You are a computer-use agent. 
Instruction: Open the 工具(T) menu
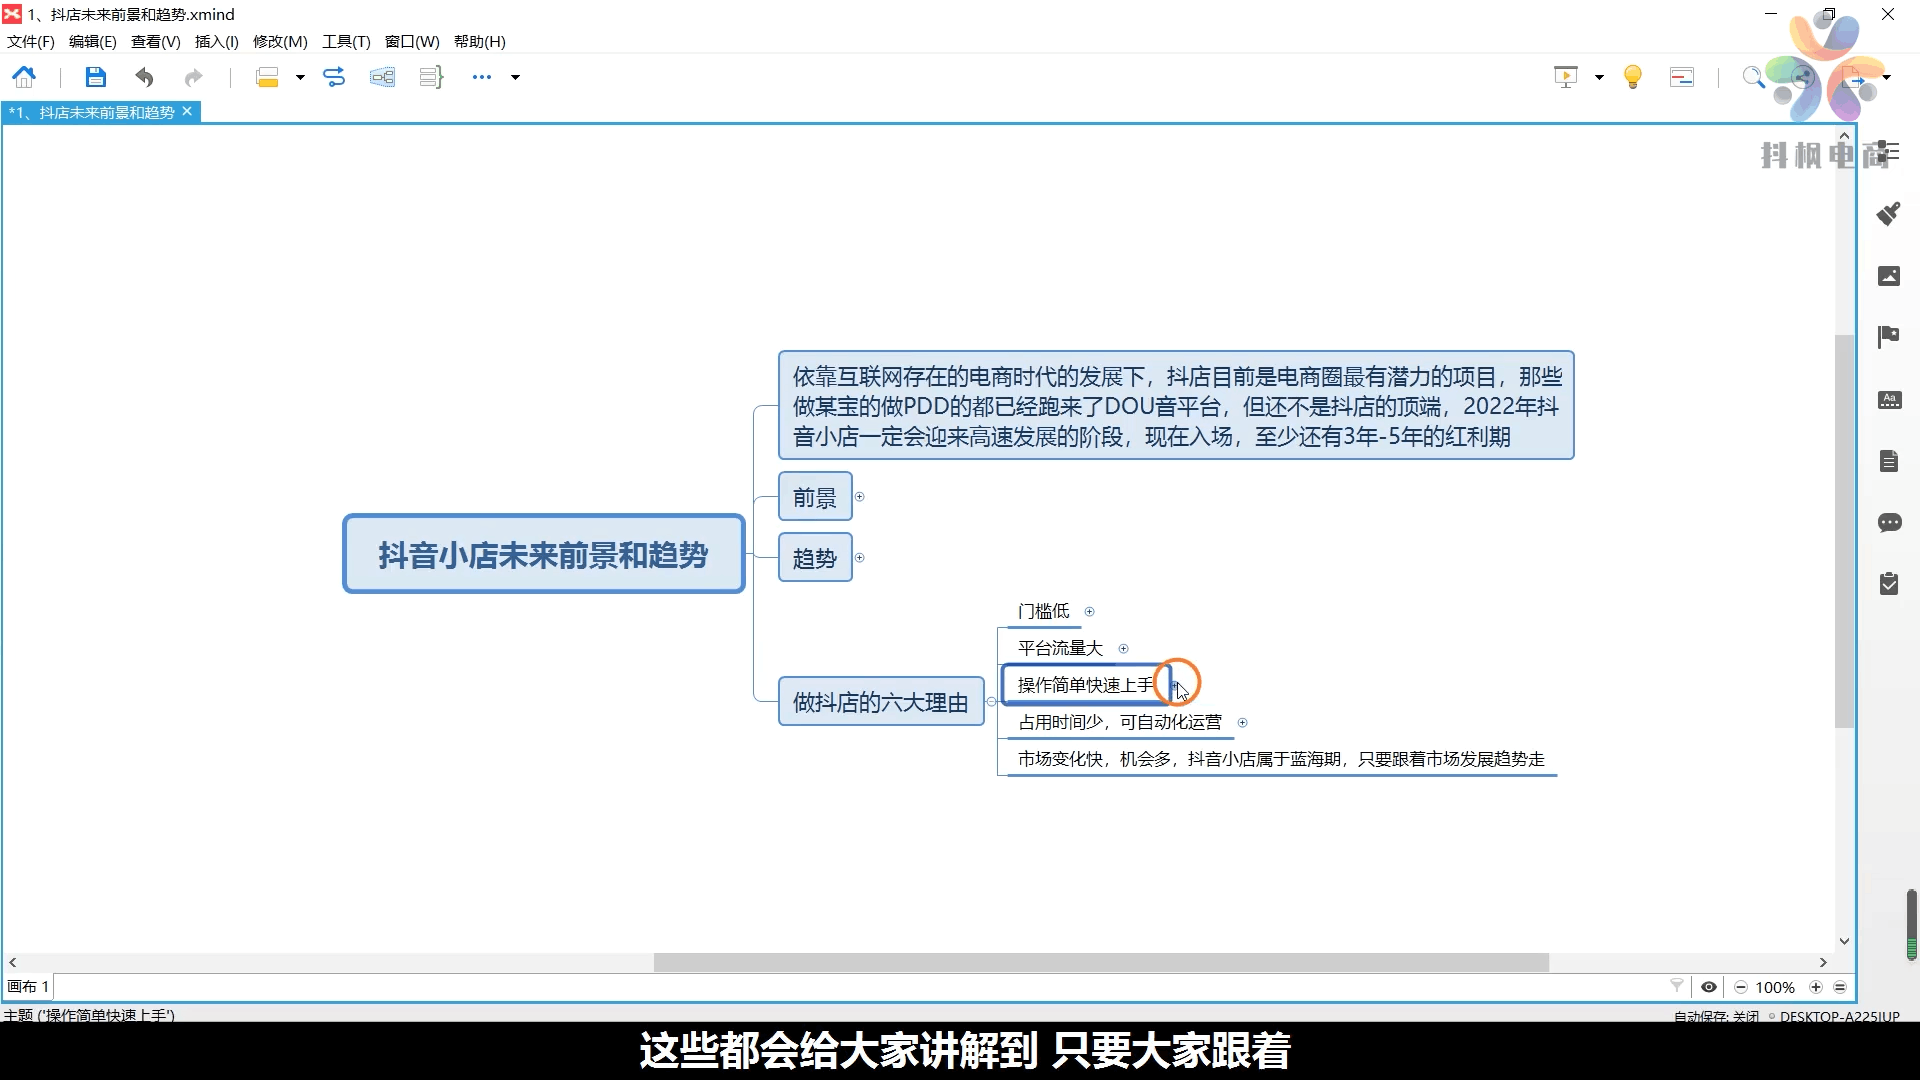(346, 41)
